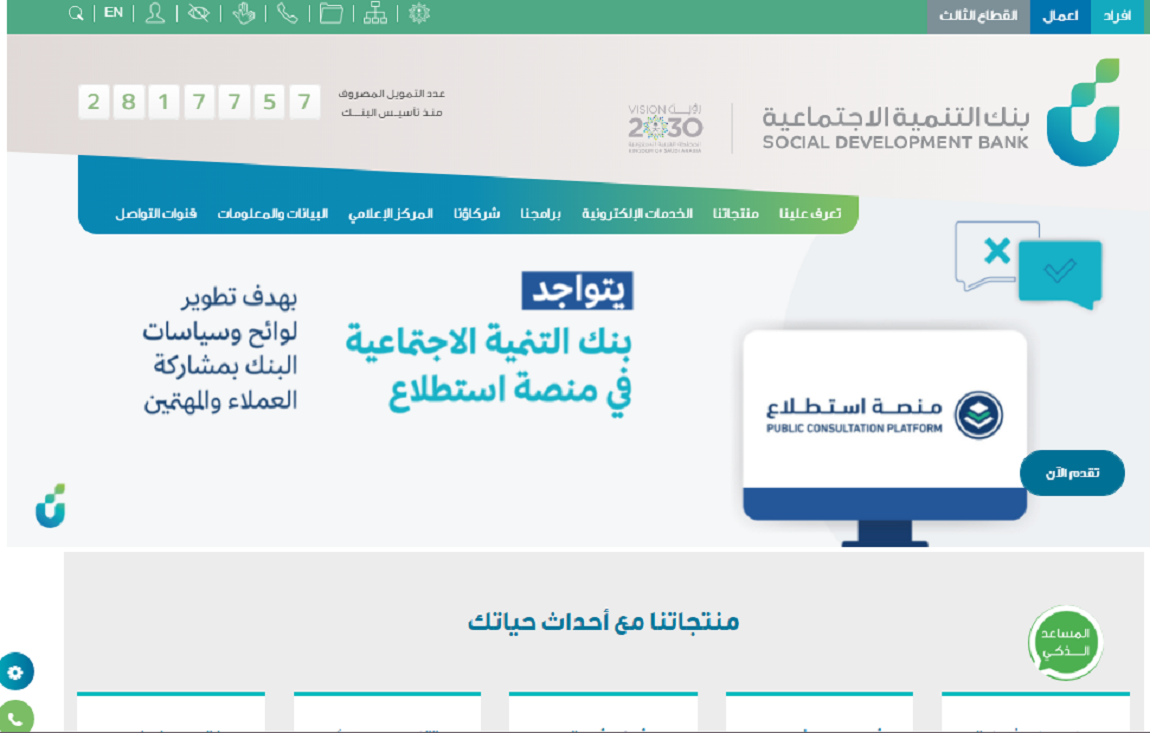Select the اعمال tab

pos(1061,16)
